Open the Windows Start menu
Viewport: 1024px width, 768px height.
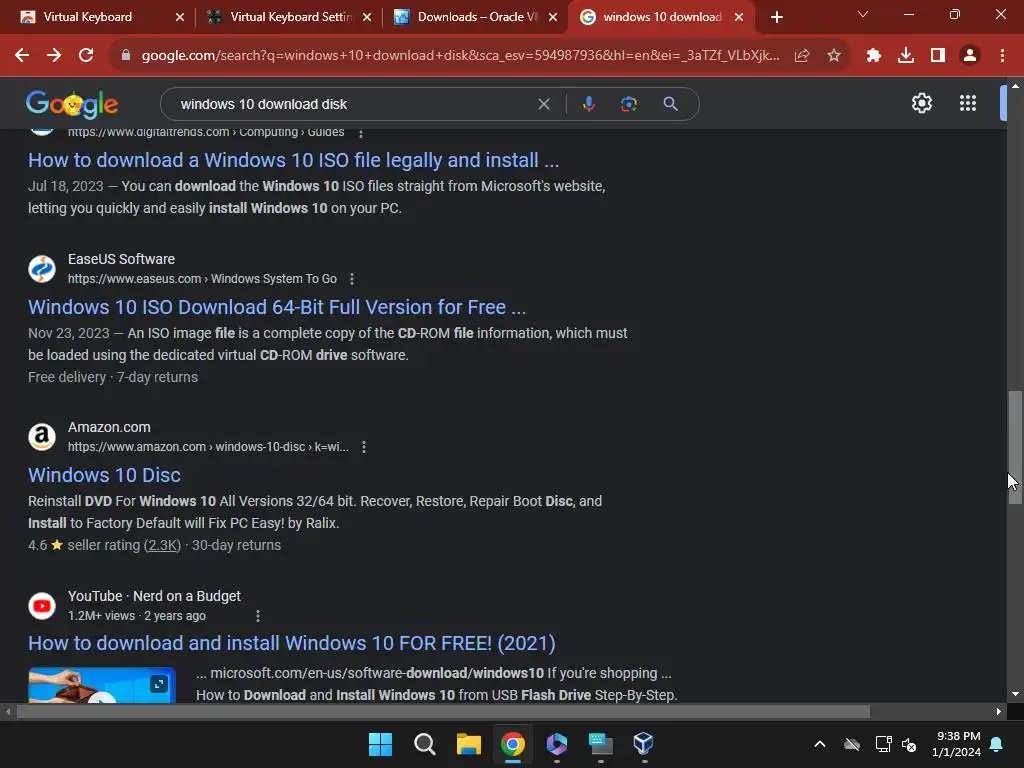tap(380, 744)
